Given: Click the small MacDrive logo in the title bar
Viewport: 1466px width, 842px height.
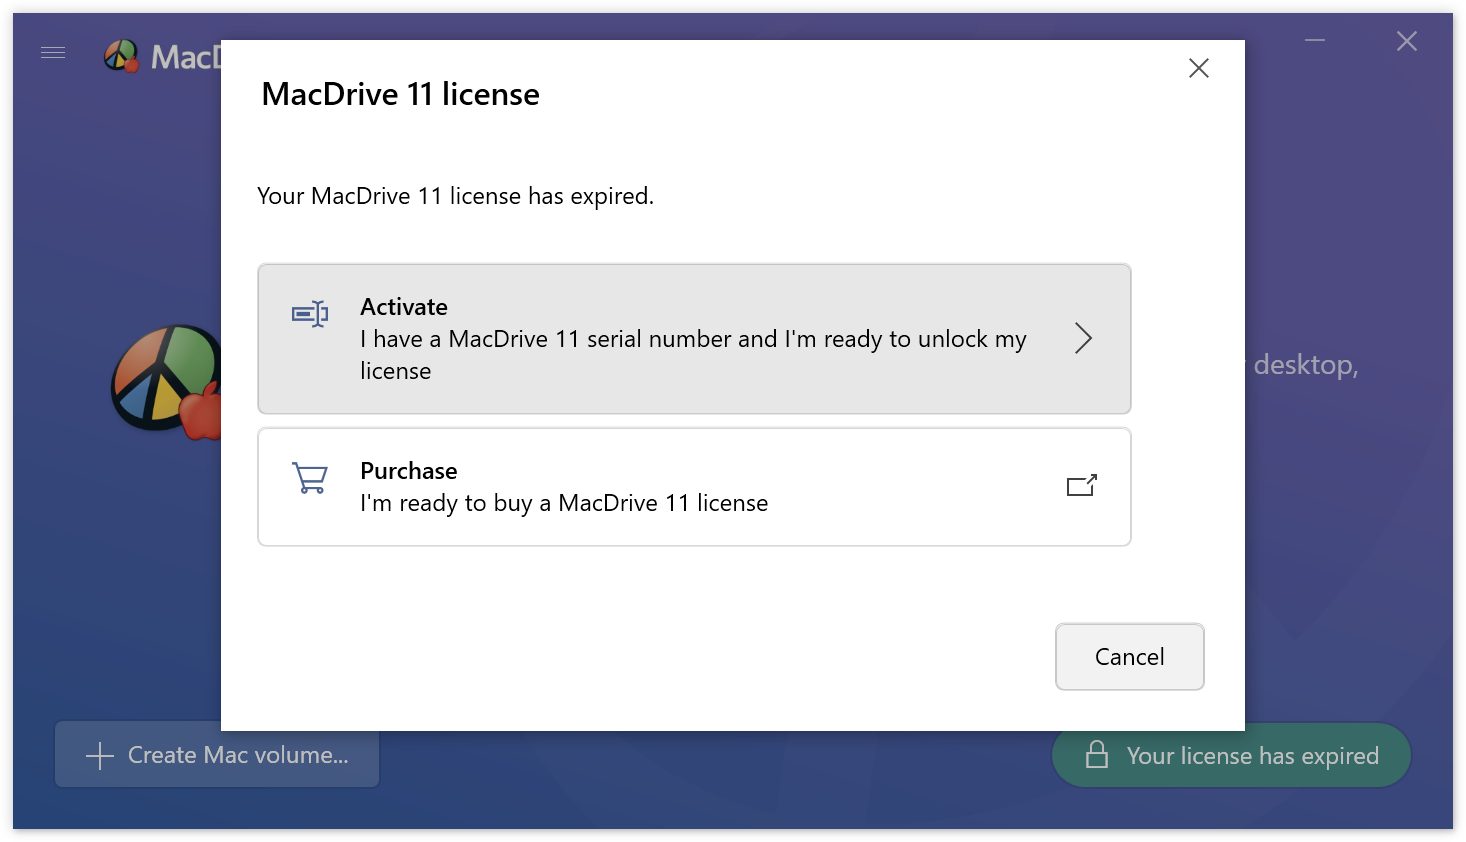Looking at the screenshot, I should coord(121,56).
